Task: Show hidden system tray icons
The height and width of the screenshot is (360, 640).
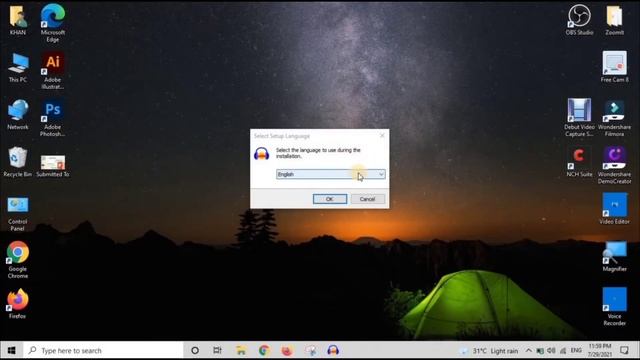Action: click(x=529, y=351)
